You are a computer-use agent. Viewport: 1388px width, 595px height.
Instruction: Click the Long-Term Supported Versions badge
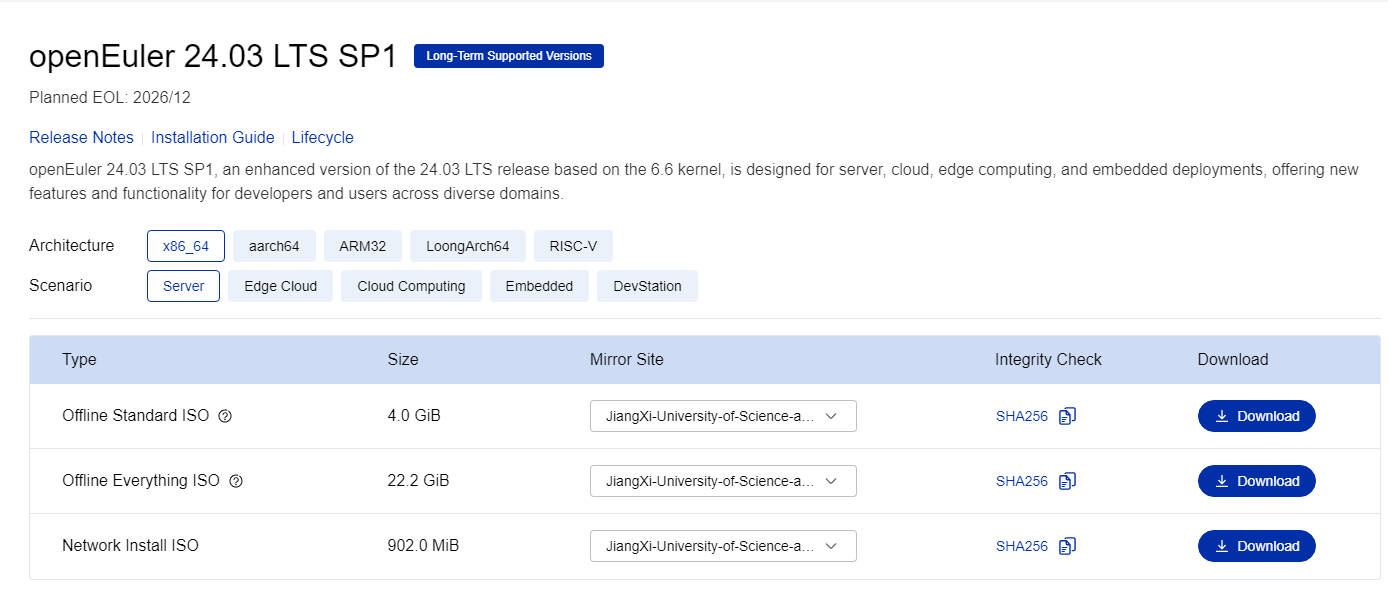(x=508, y=56)
